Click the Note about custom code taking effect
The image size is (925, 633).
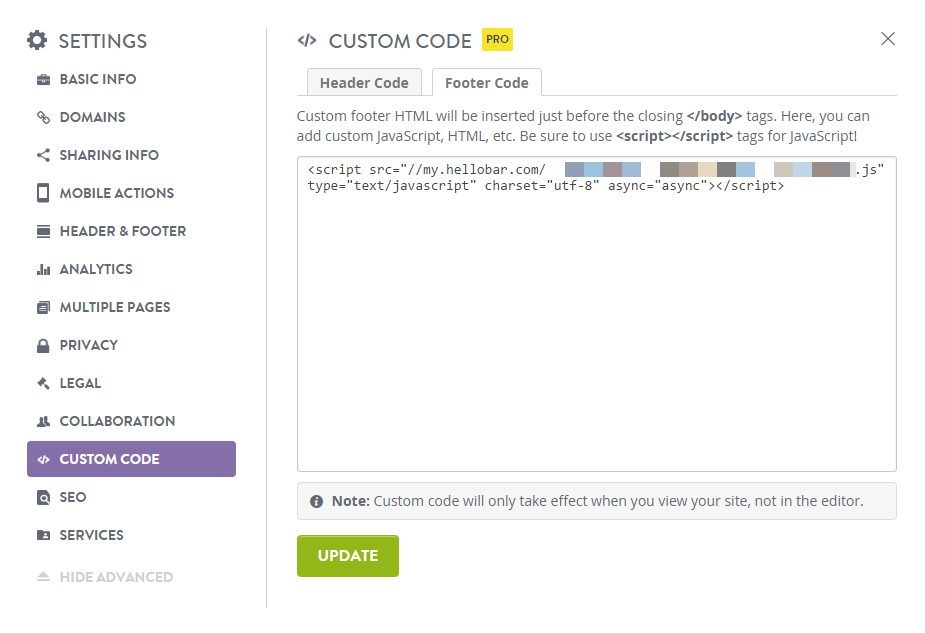click(598, 501)
